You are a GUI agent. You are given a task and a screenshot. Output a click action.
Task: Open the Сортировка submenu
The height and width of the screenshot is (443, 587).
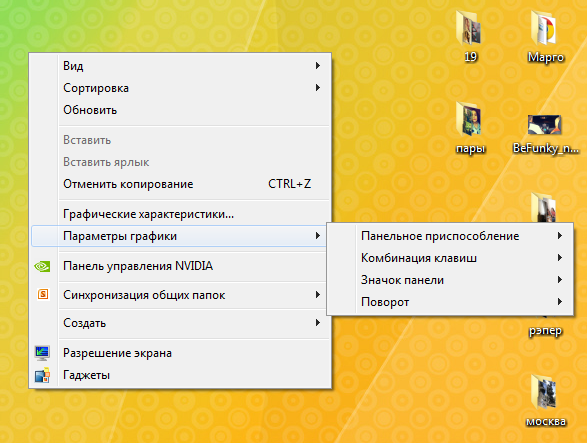pos(180,88)
